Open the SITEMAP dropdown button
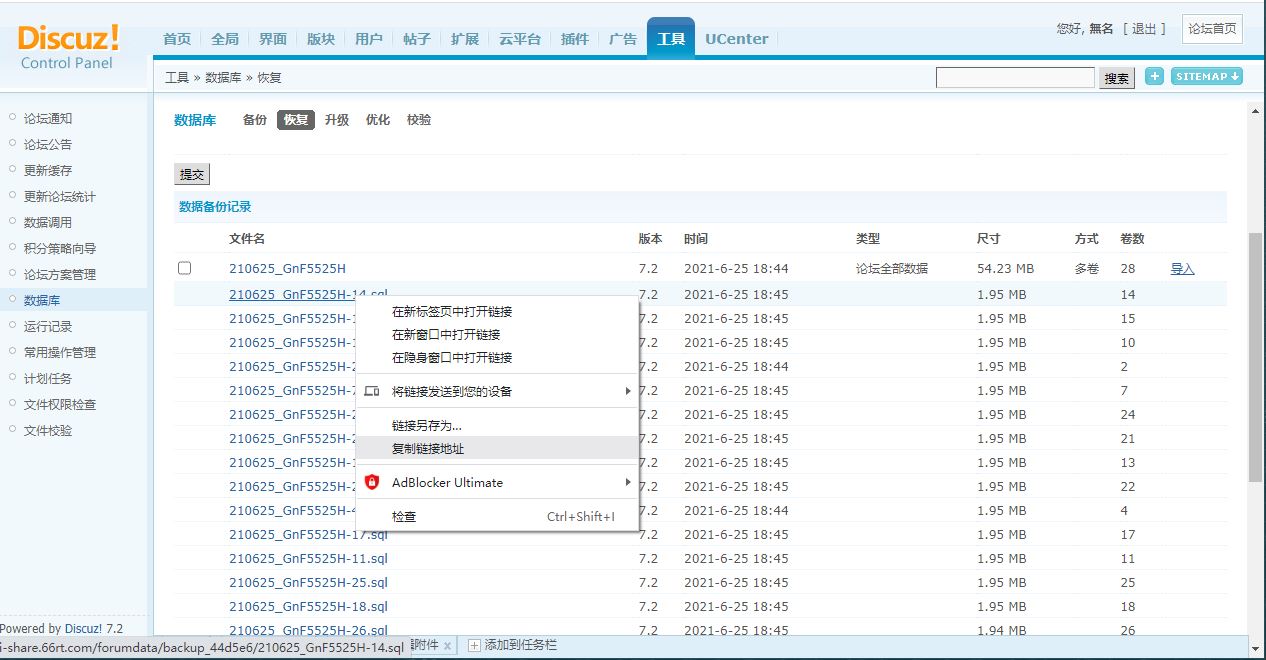Viewport: 1266px width, 660px height. click(x=1207, y=76)
